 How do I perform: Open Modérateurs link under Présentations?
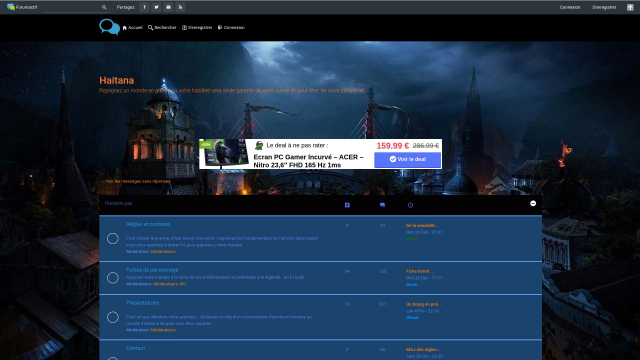[163, 330]
